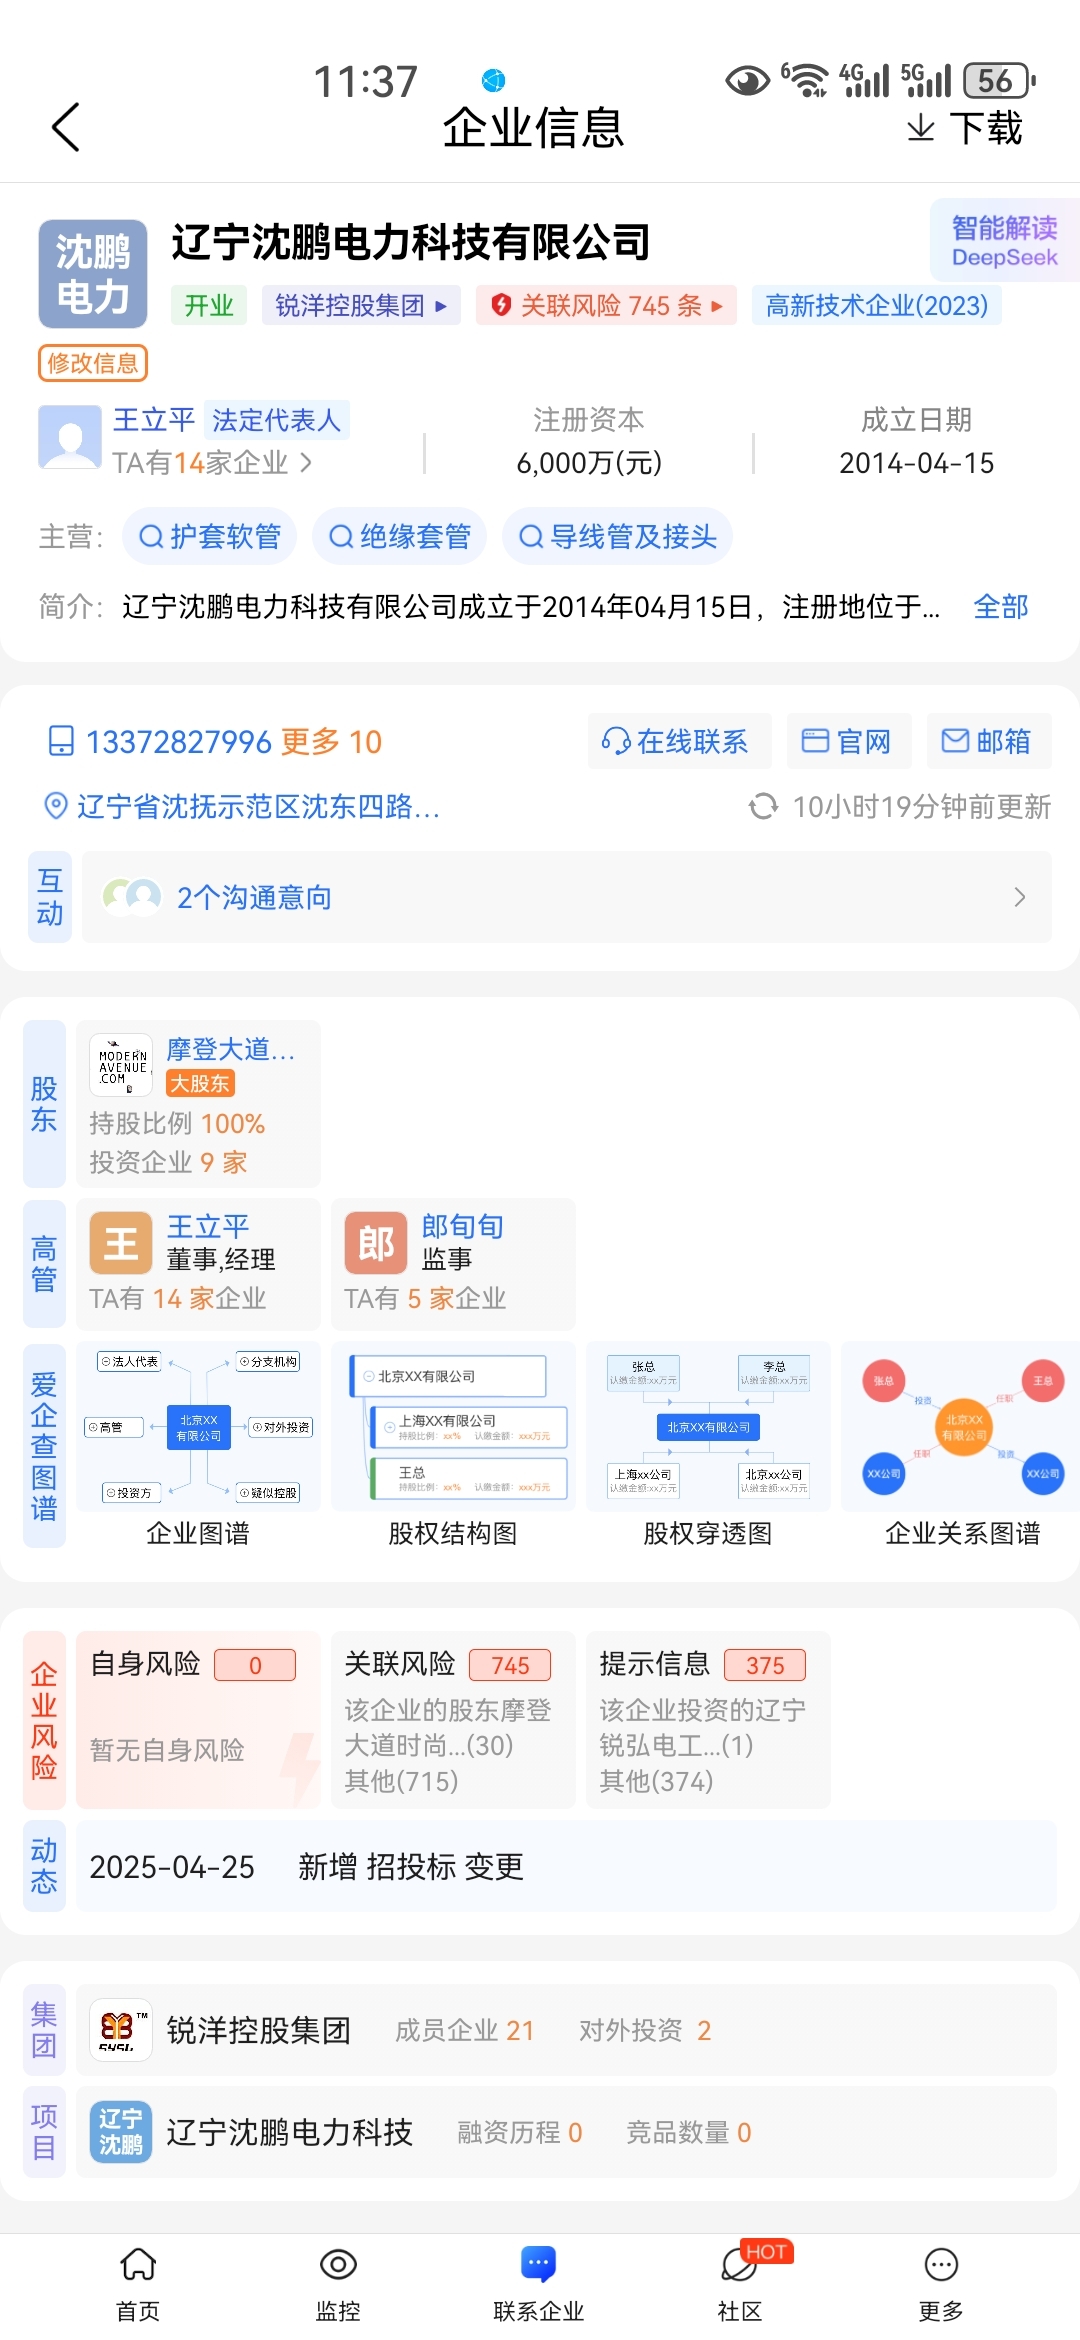The image size is (1080, 2340).
Task: Tap the 股东 side label
Action: pos(44,1103)
